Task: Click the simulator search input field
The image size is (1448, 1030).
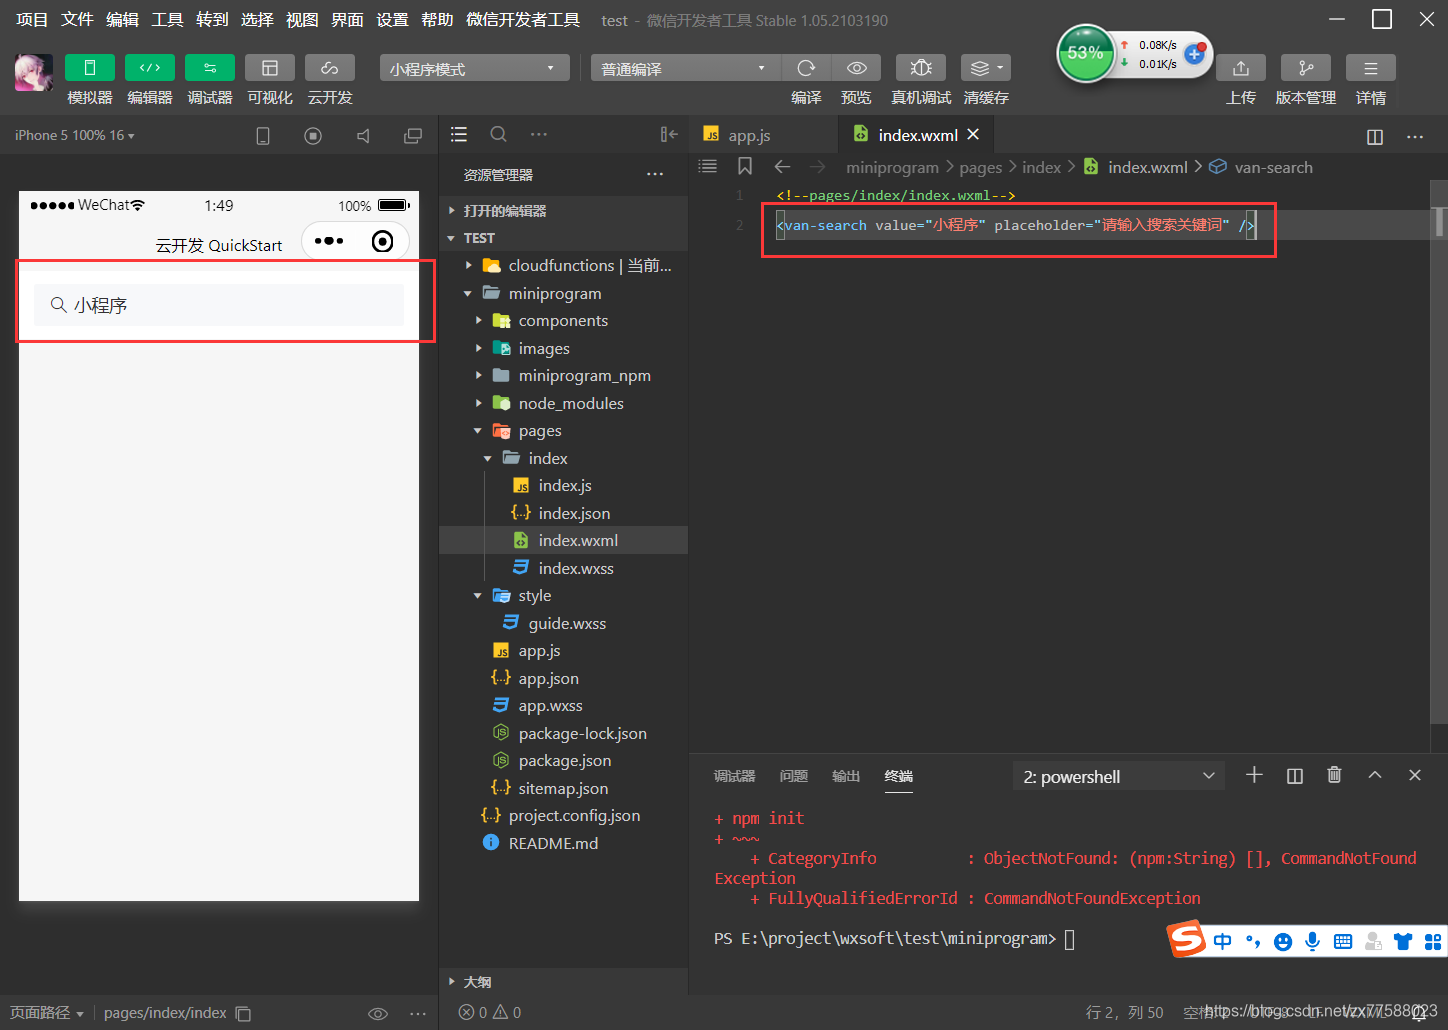Action: pyautogui.click(x=219, y=305)
